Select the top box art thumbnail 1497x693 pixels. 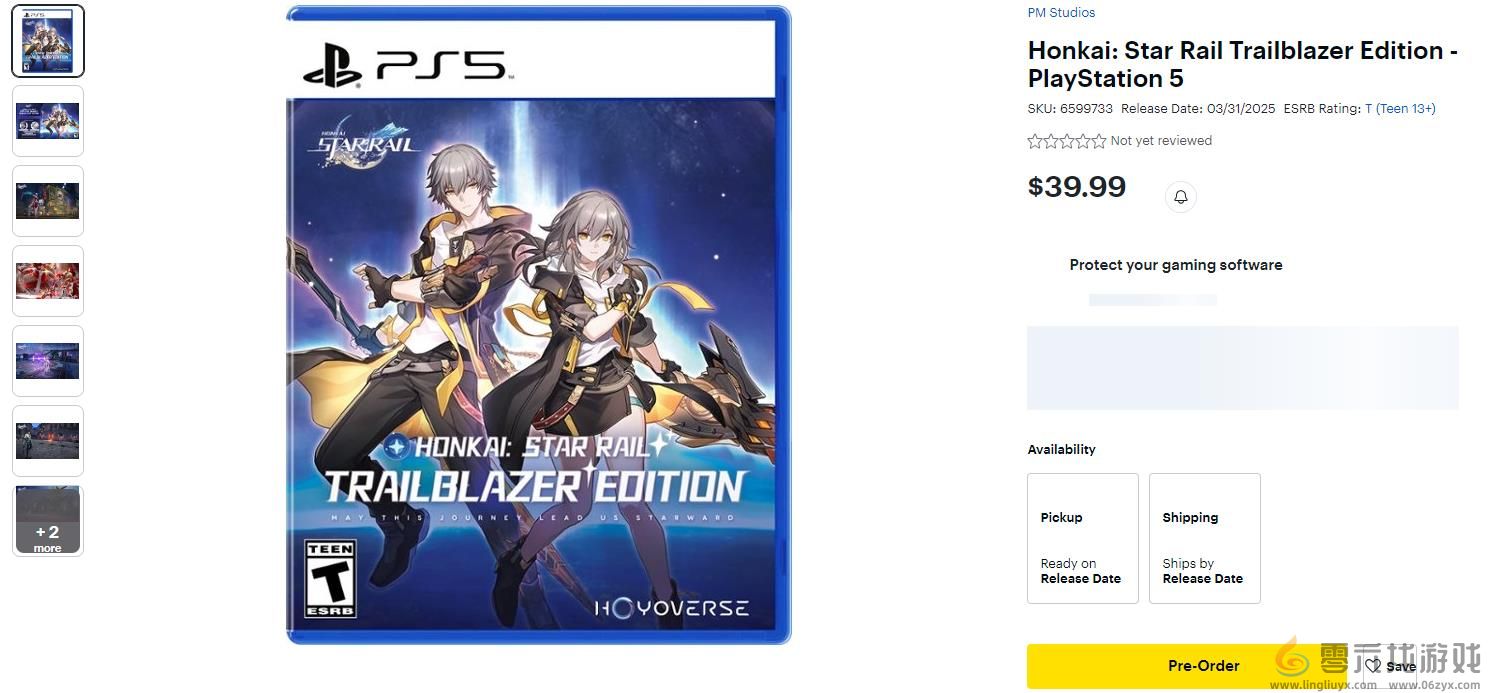[x=47, y=40]
